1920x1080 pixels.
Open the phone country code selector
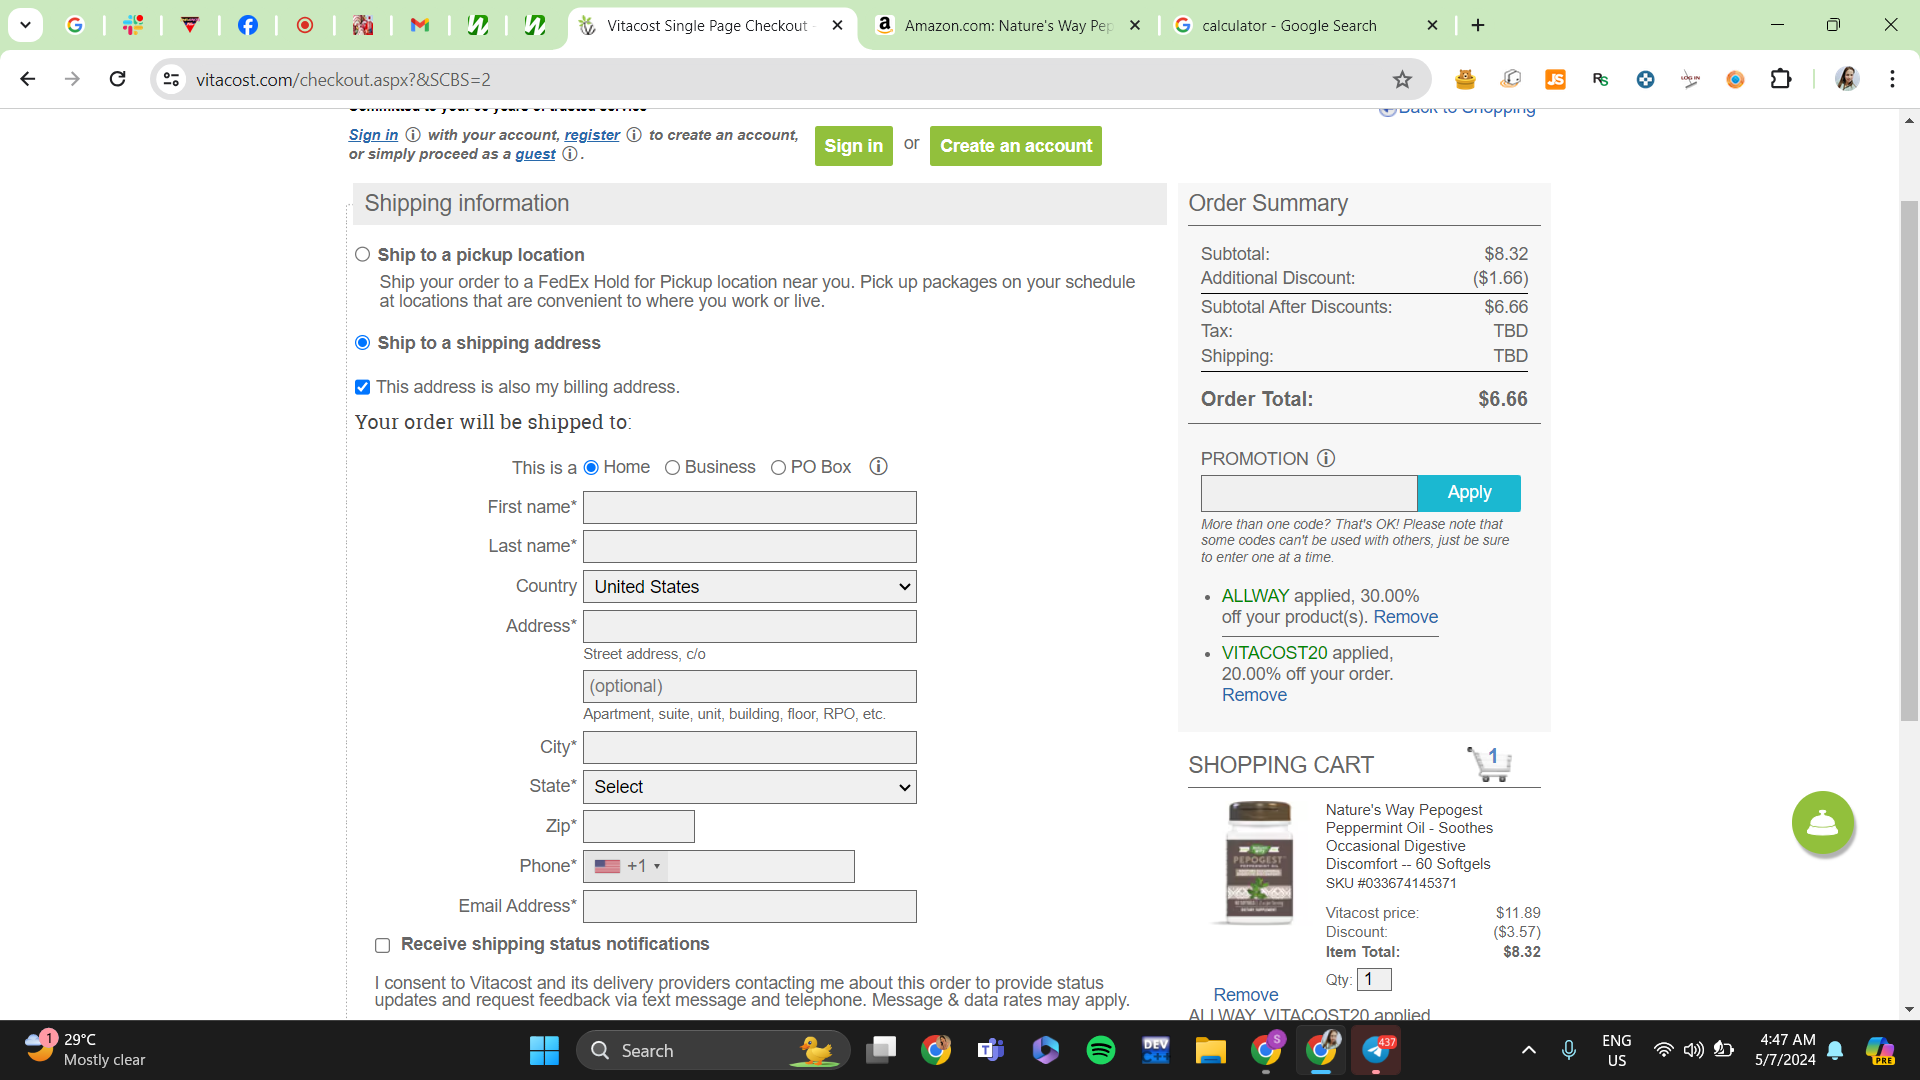coord(627,866)
